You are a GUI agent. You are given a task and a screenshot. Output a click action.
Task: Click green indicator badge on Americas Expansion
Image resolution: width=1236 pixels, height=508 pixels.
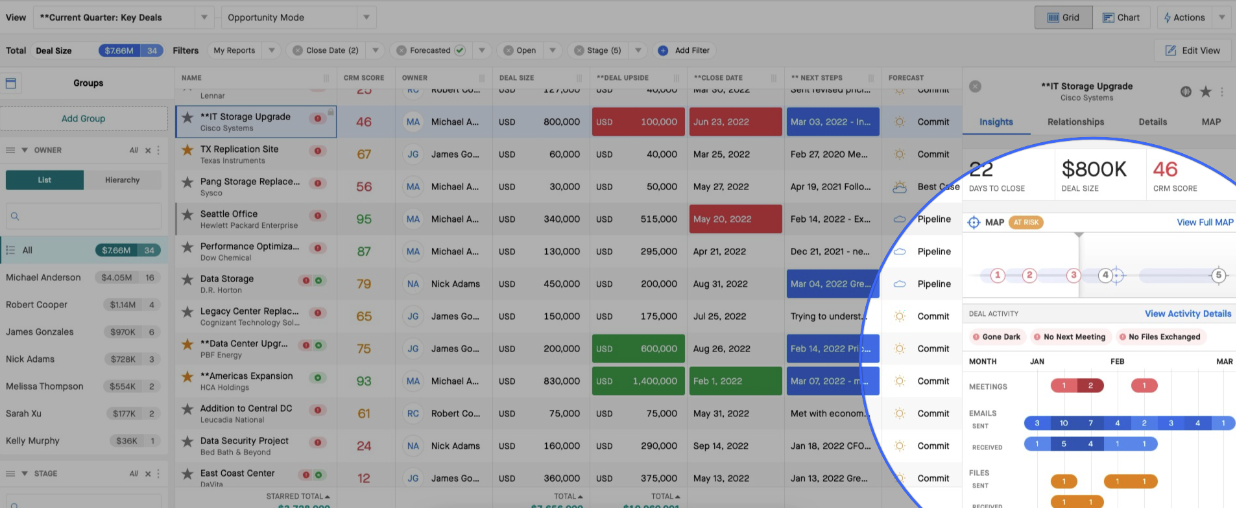tap(318, 378)
